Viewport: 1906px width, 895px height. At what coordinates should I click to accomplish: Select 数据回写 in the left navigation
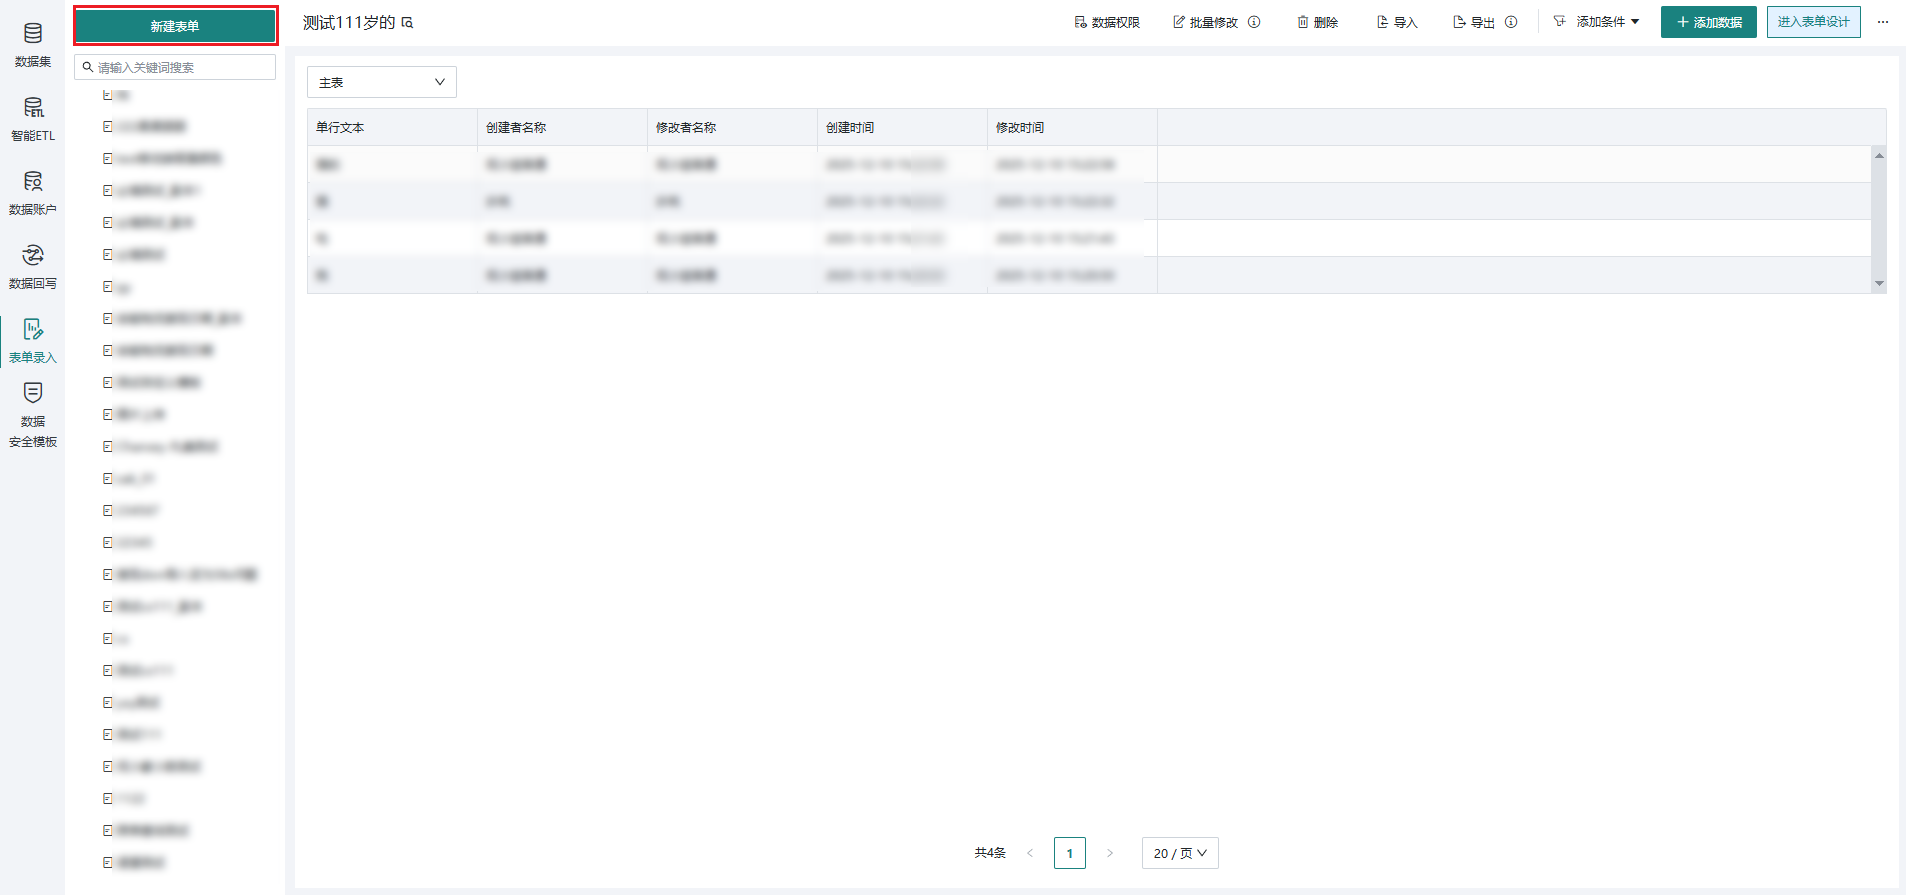(x=33, y=267)
